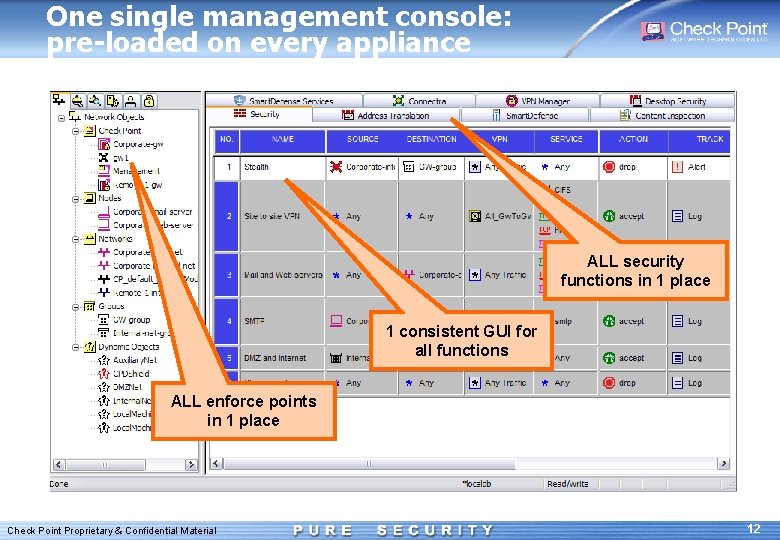Click the GW-group destination in the Stealth rule
This screenshot has height=540, width=780.
(431, 168)
